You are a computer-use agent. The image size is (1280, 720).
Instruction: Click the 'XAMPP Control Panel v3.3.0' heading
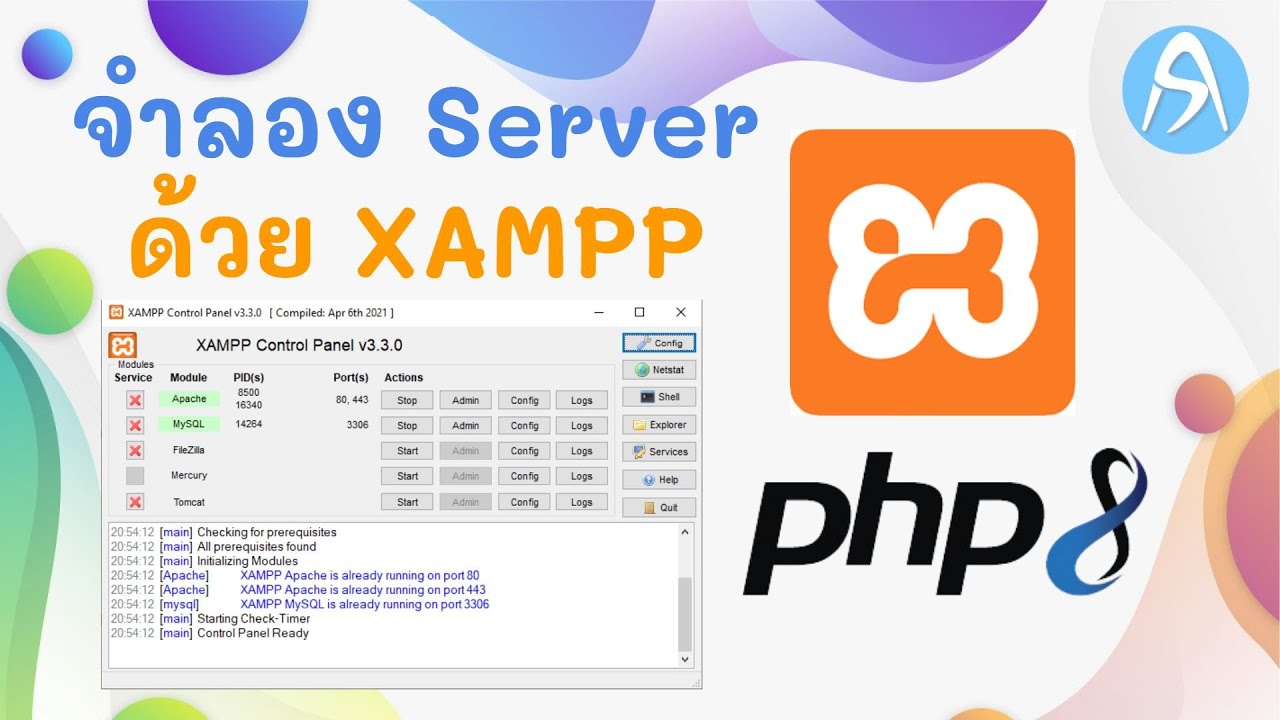click(x=300, y=345)
